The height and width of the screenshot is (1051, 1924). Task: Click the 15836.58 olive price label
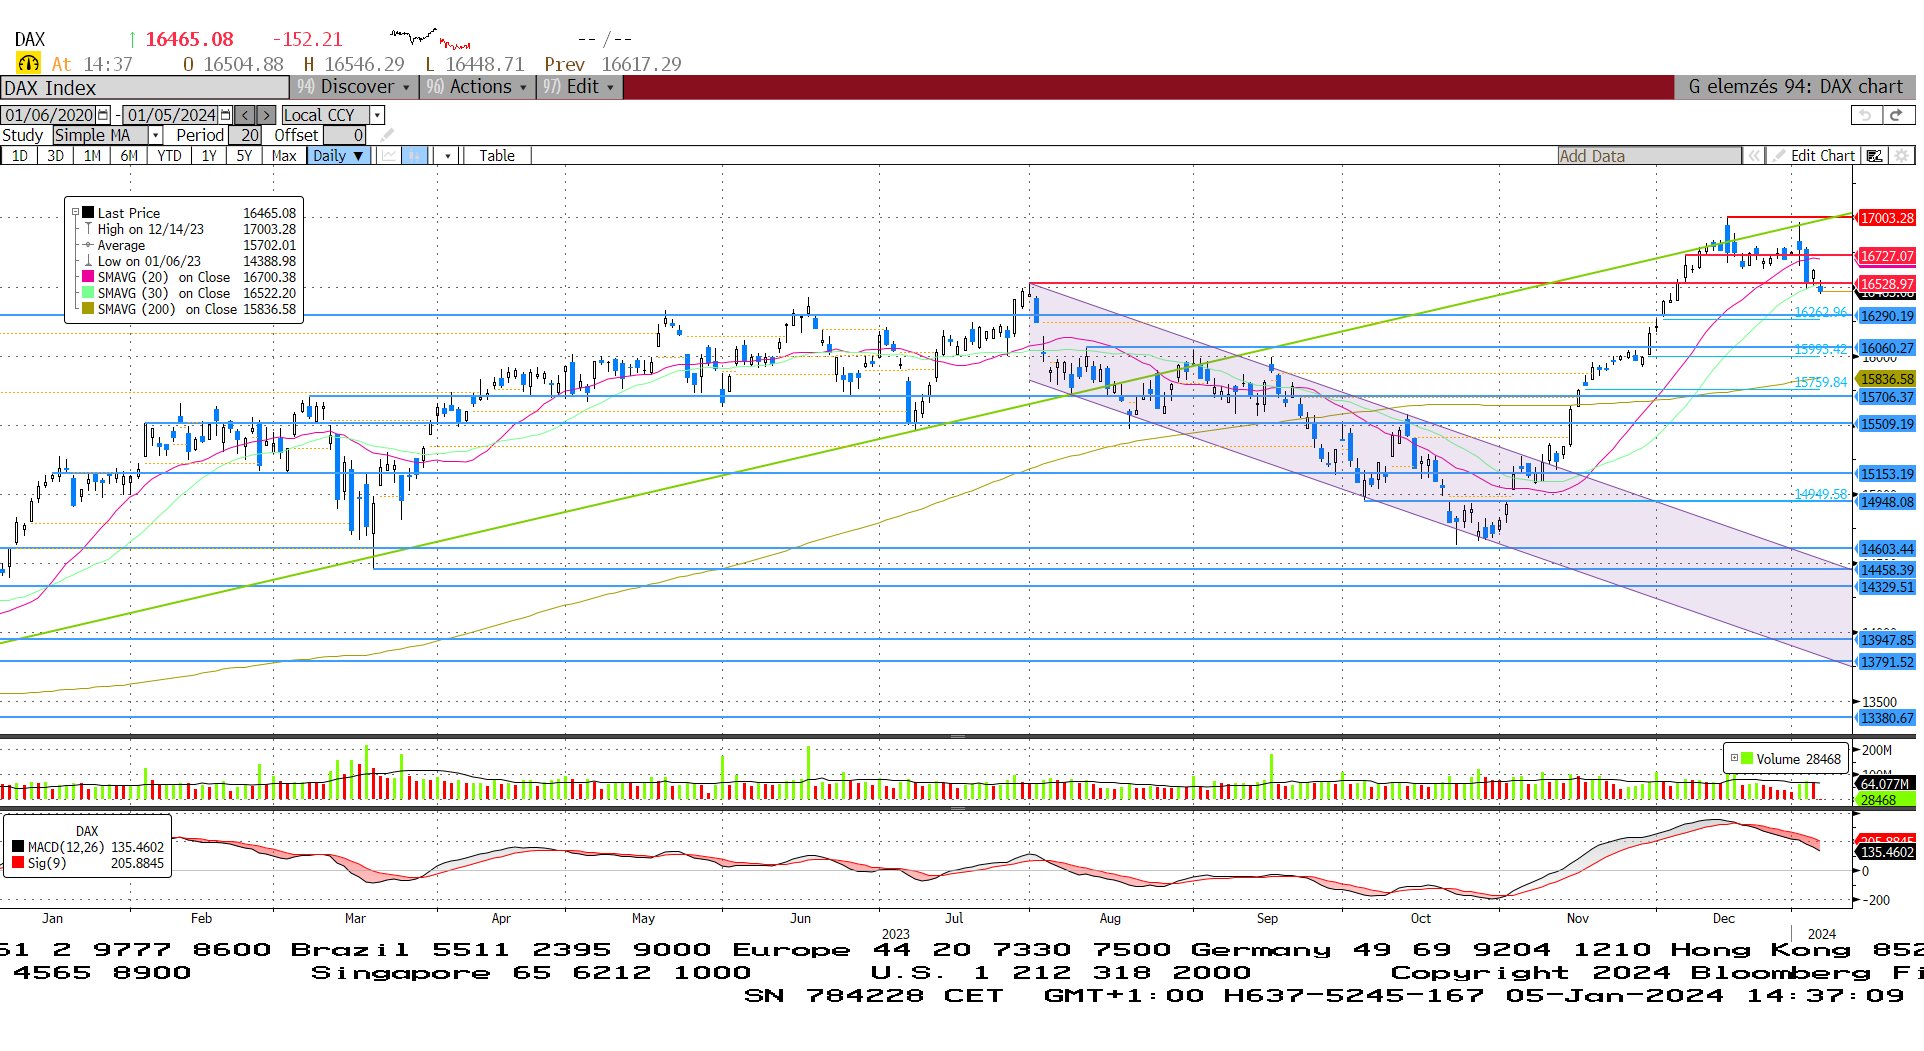coord(1886,379)
